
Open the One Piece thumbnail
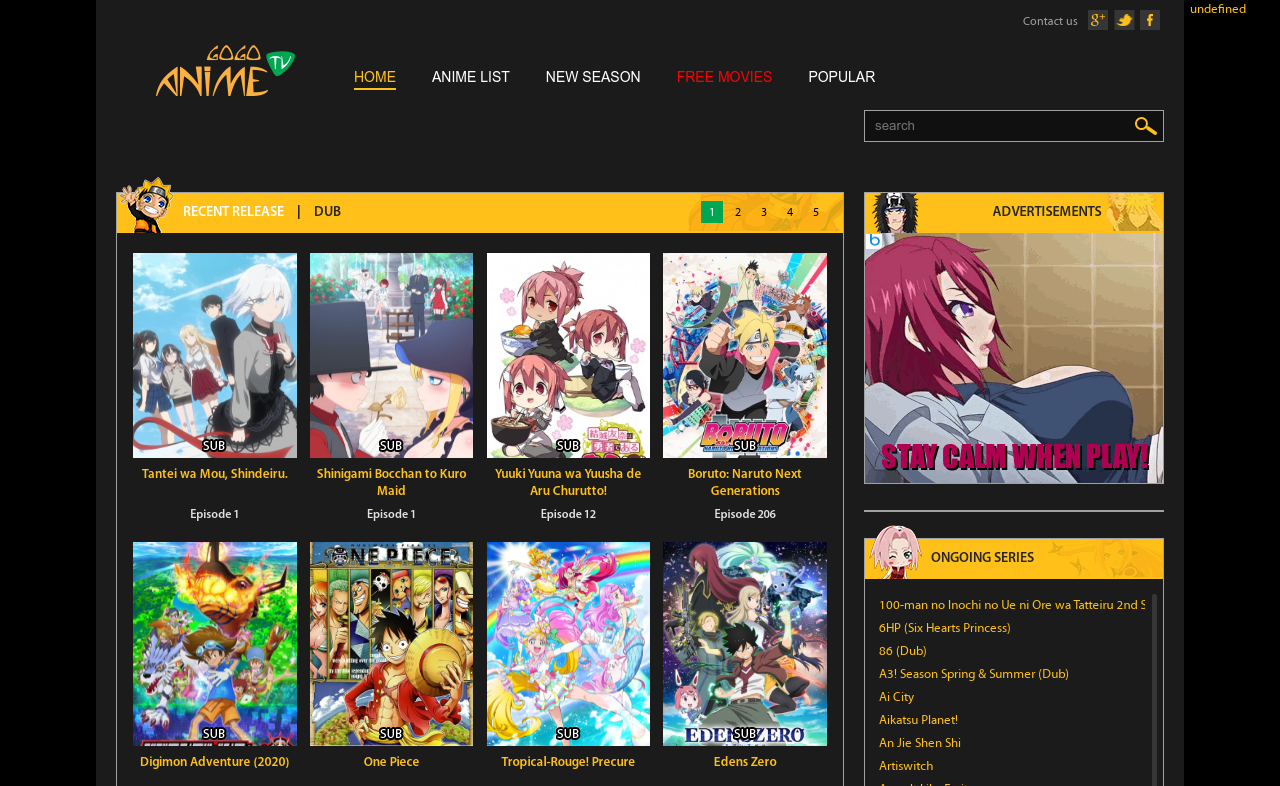click(391, 644)
